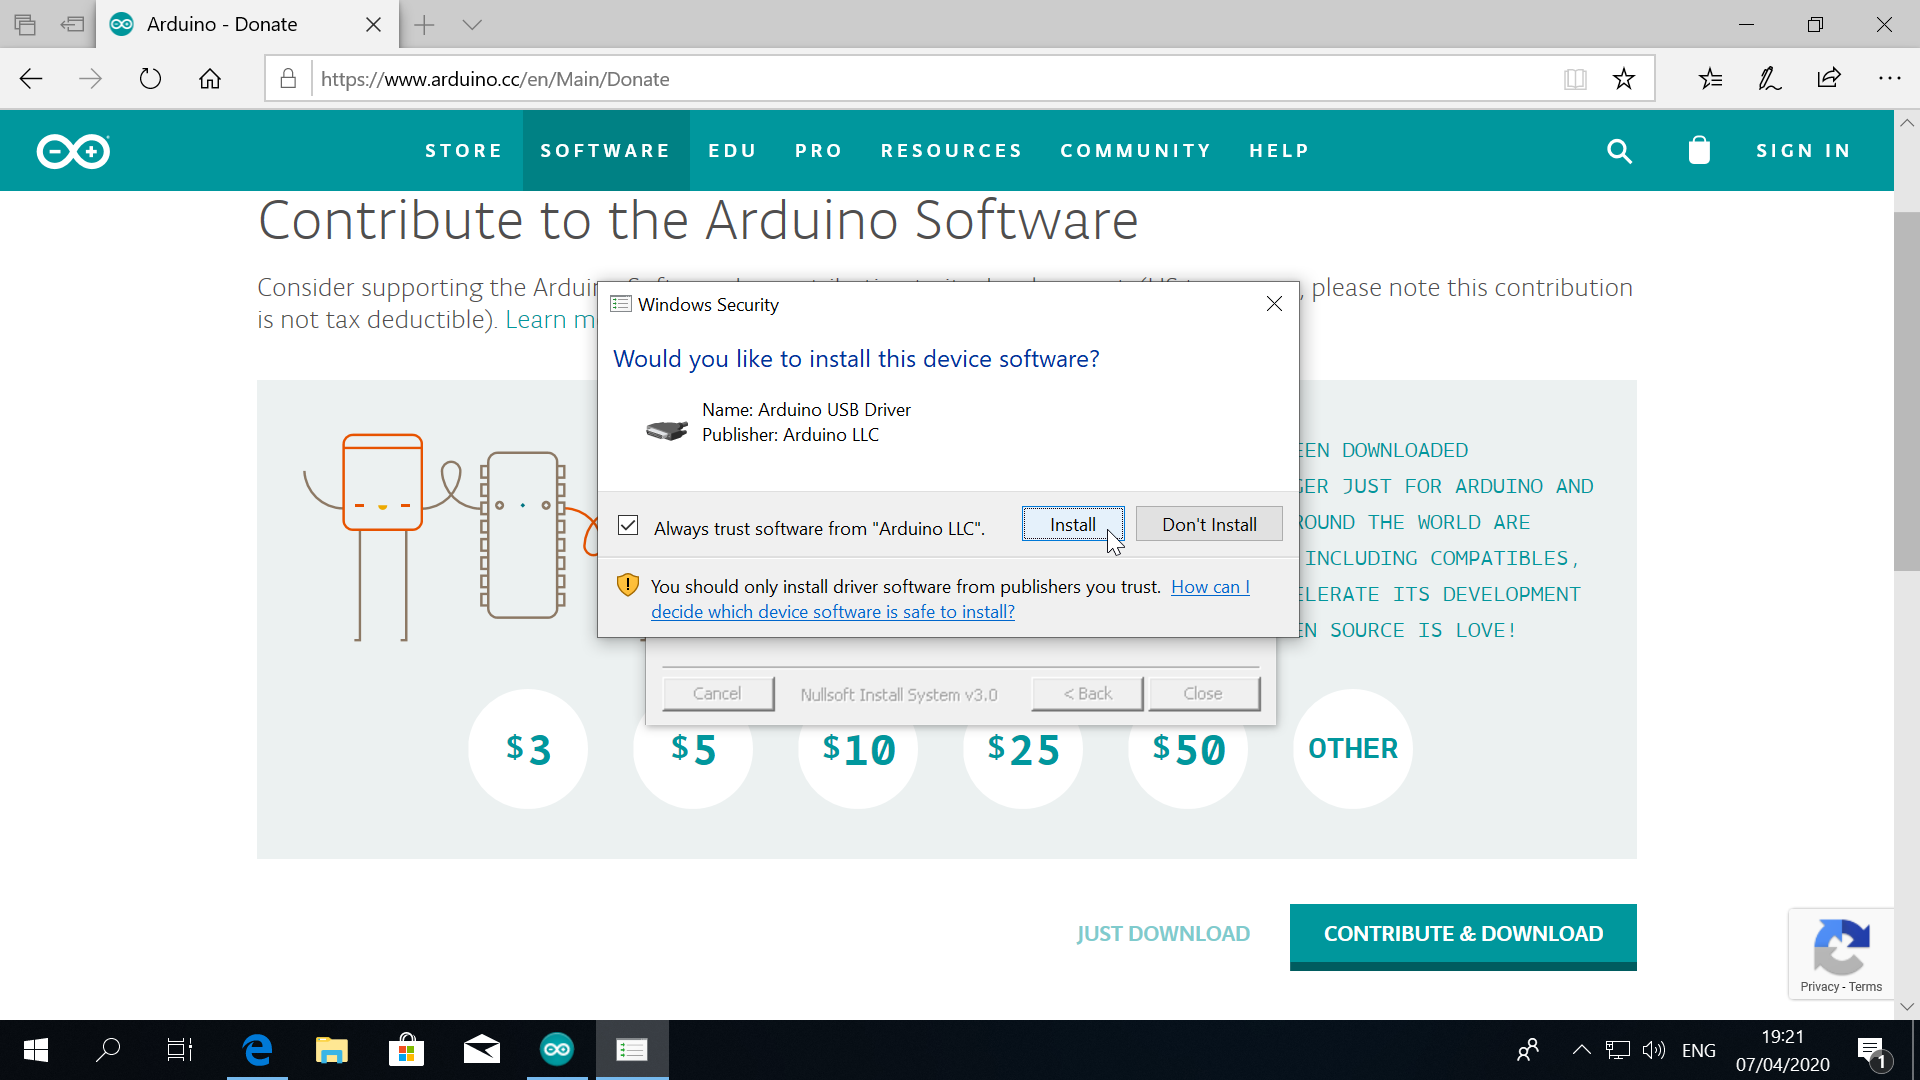1920x1080 pixels.
Task: Open the favorites hub icon
Action: [x=1710, y=79]
